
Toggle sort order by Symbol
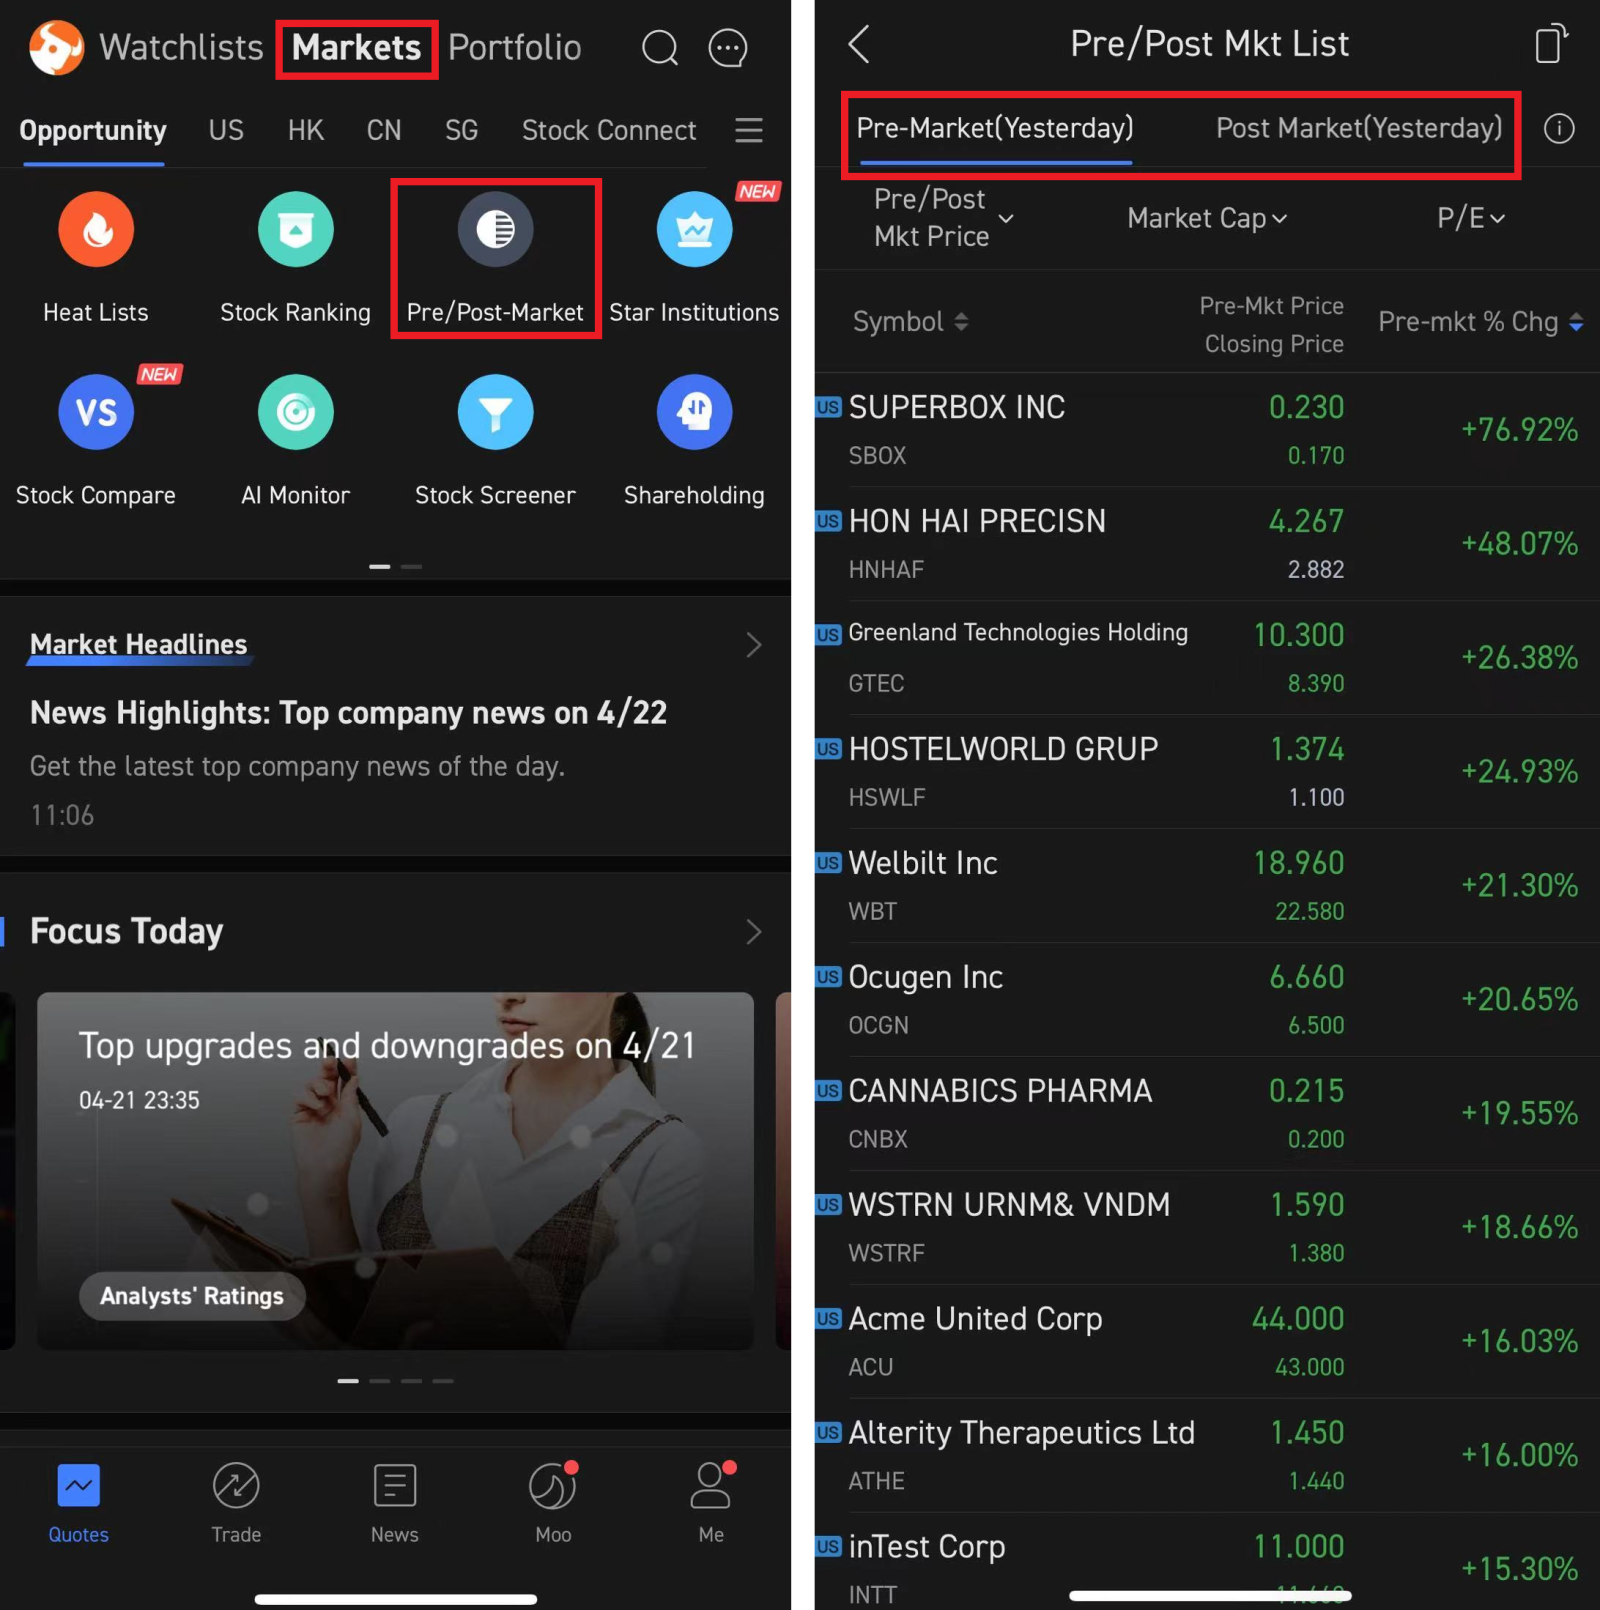909,322
